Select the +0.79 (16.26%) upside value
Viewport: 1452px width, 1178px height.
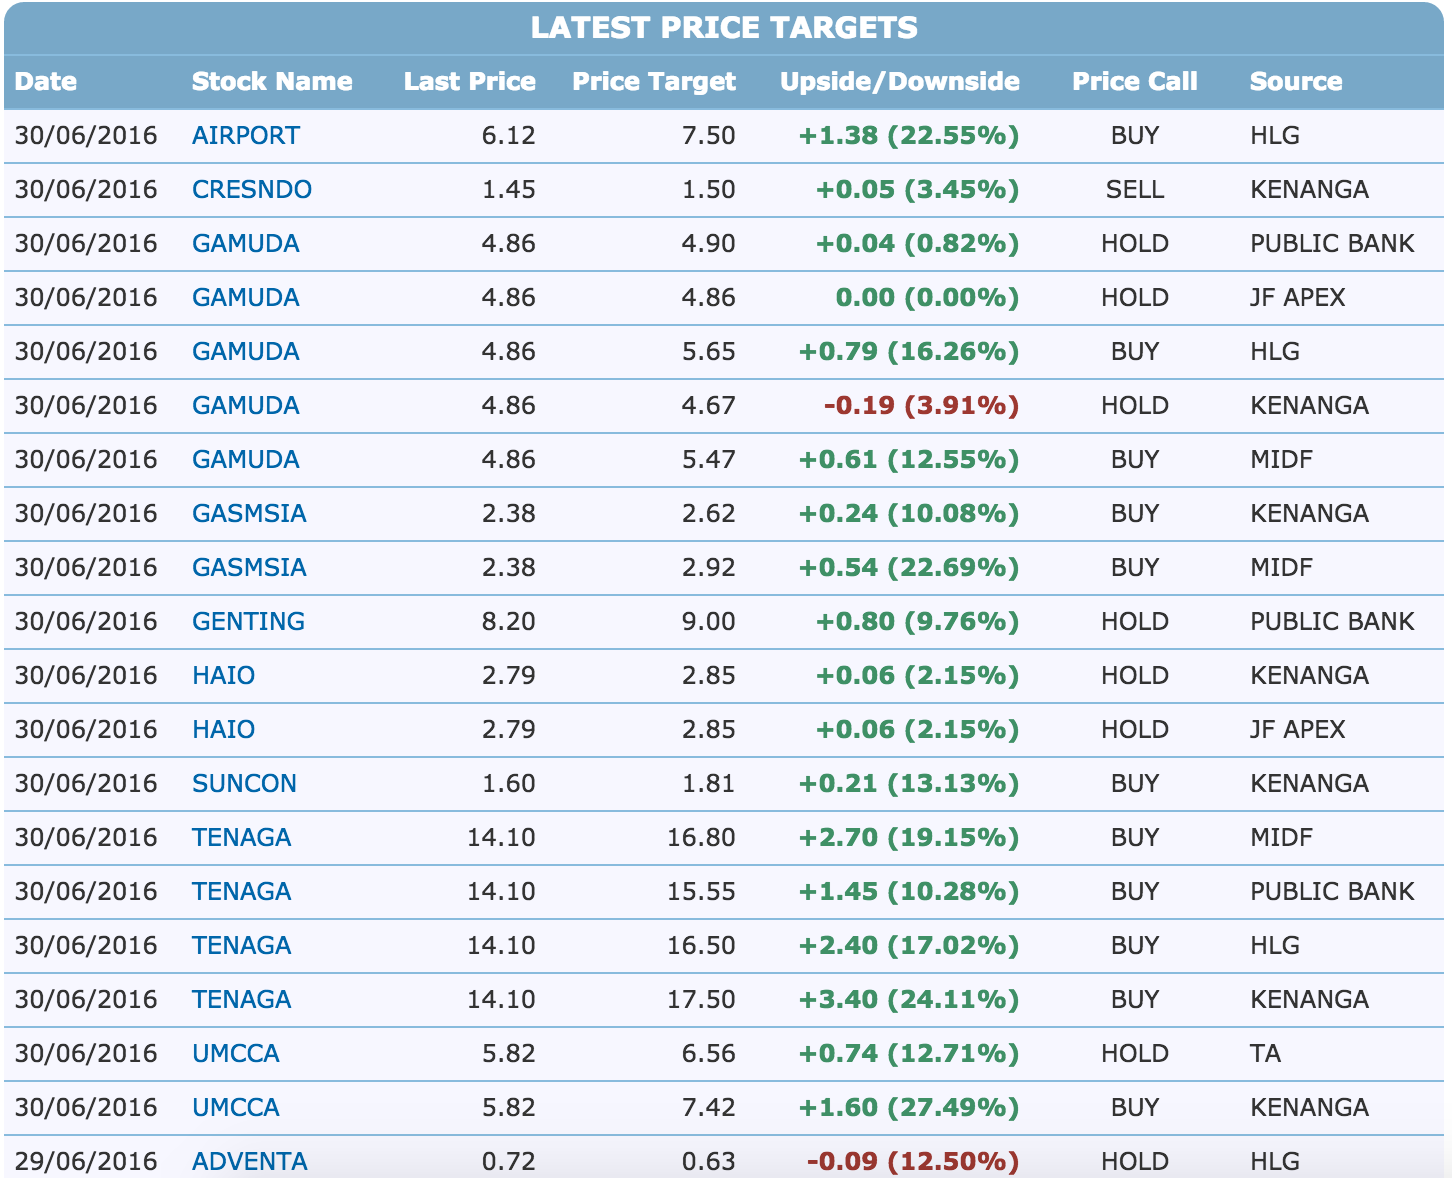click(x=909, y=352)
